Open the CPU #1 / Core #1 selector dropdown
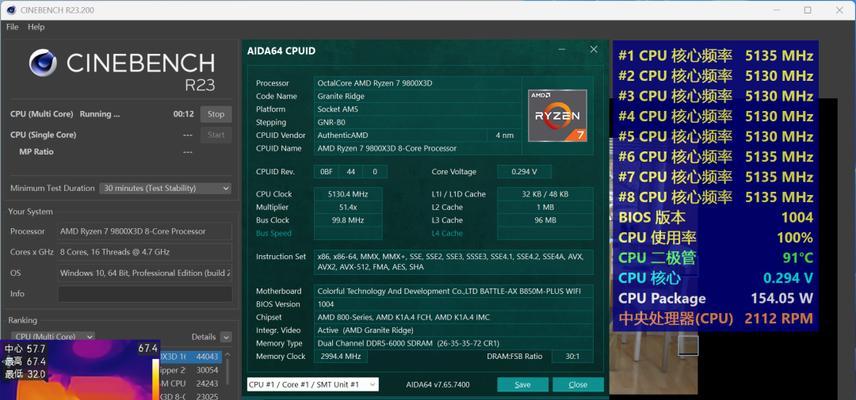This screenshot has width=856, height=400. 312,384
